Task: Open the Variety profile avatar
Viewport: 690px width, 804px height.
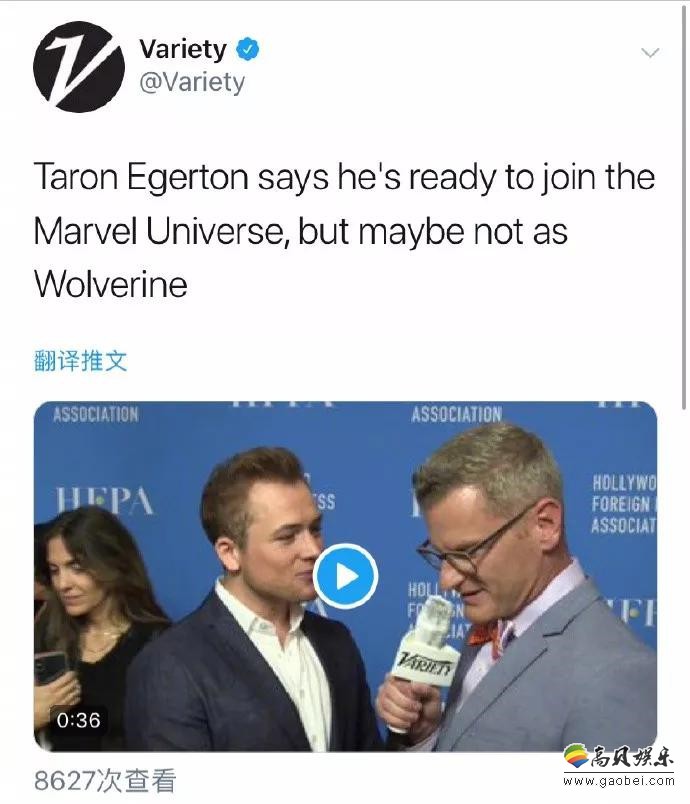Action: coord(79,67)
